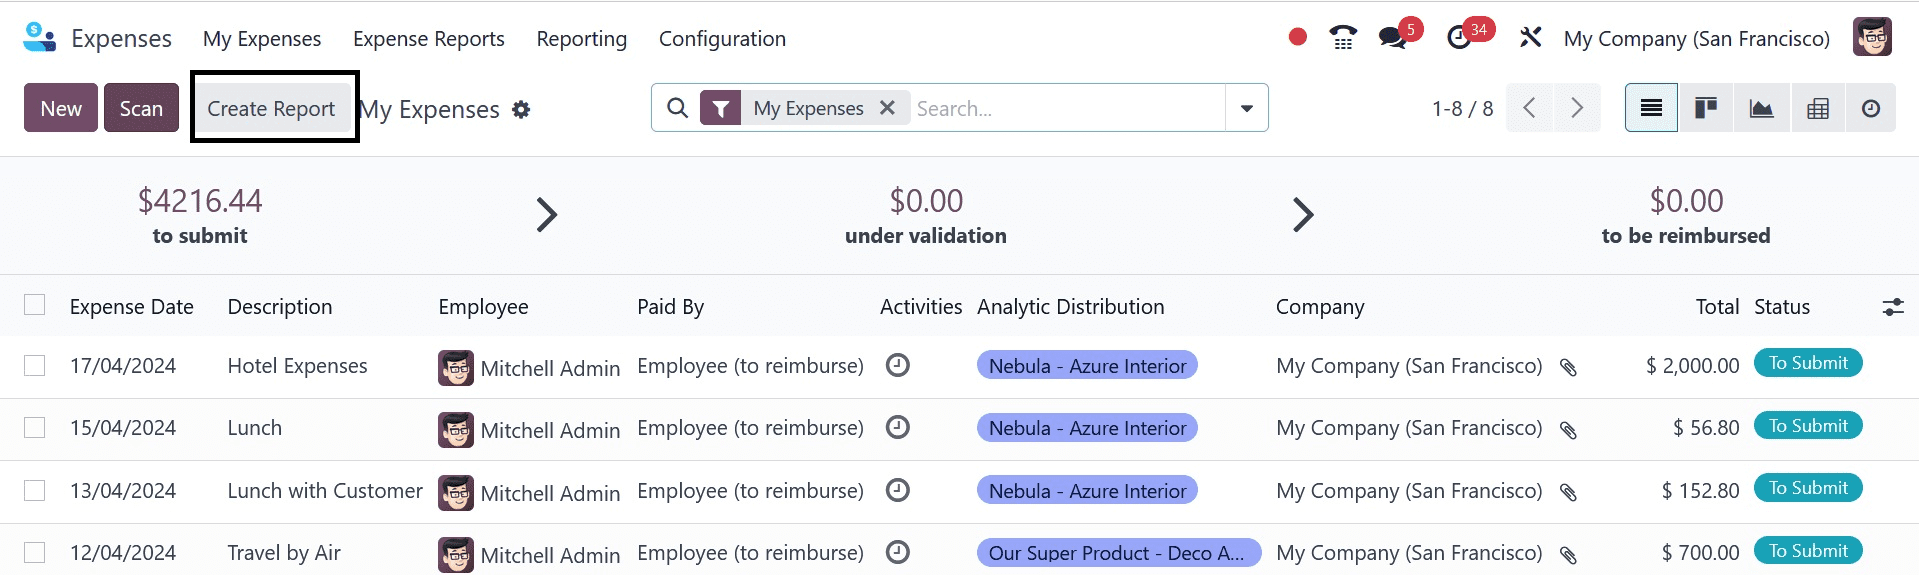This screenshot has height=575, width=1919.
Task: Open the user avatar menu
Action: [1872, 38]
